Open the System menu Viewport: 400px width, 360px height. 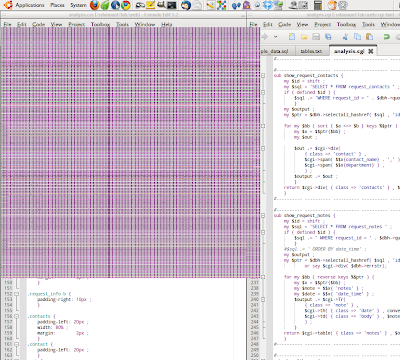78,5
